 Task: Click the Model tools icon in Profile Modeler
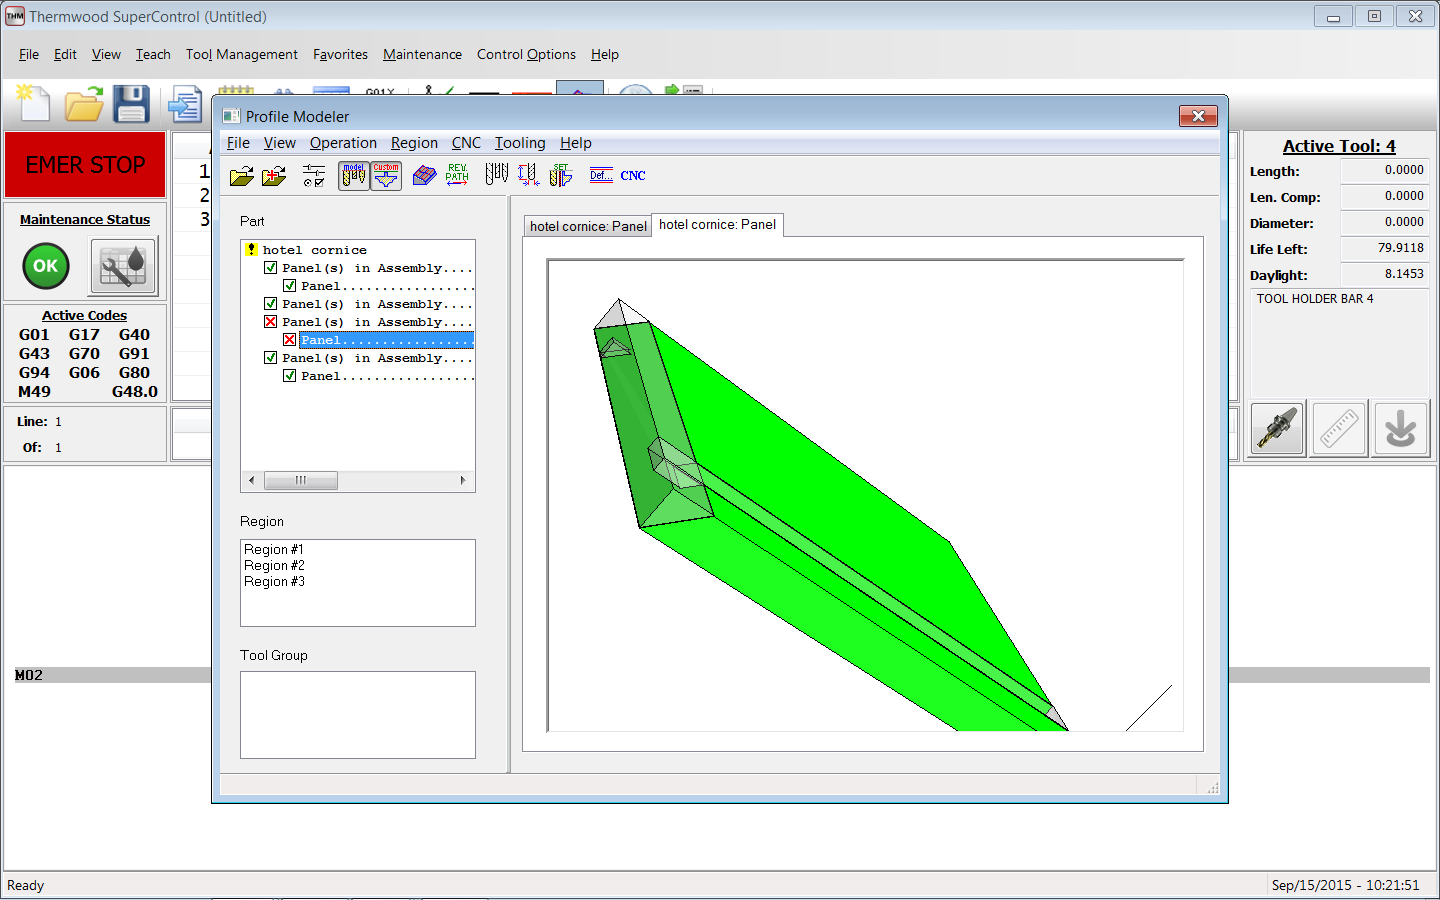[x=353, y=176]
